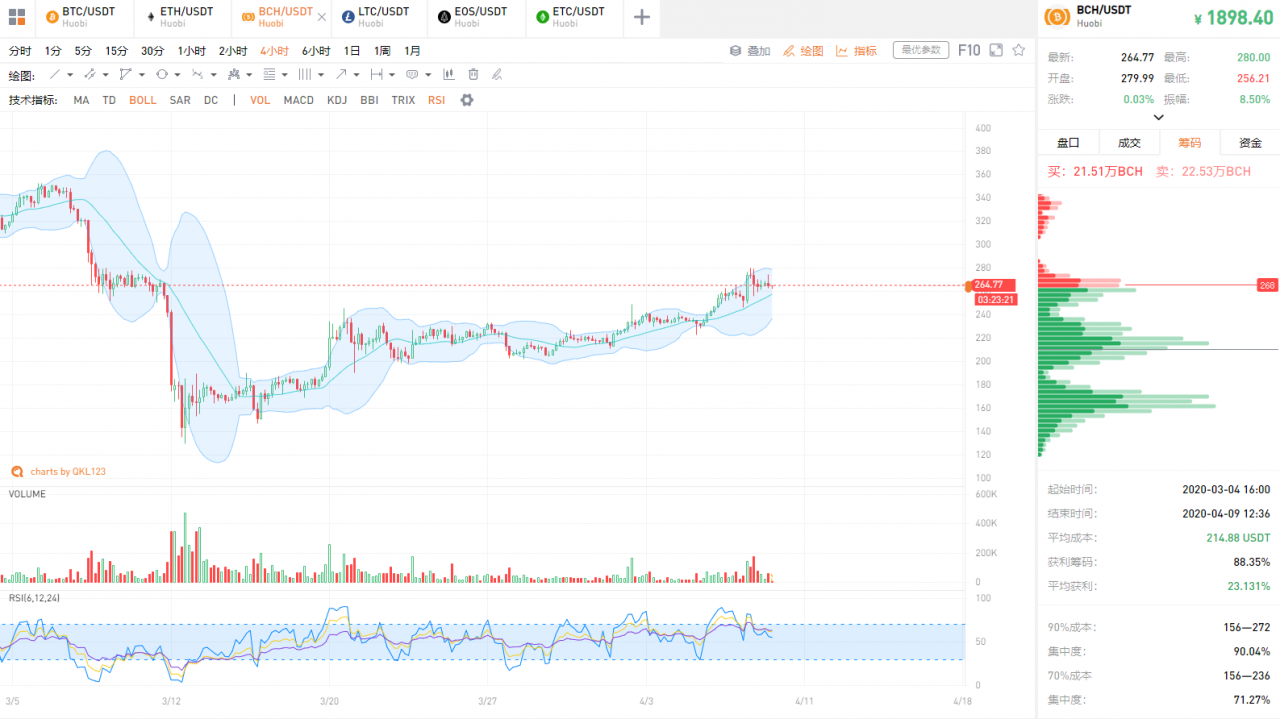Expand more price details chevron
Image resolution: width=1280 pixels, height=719 pixels.
(1158, 117)
